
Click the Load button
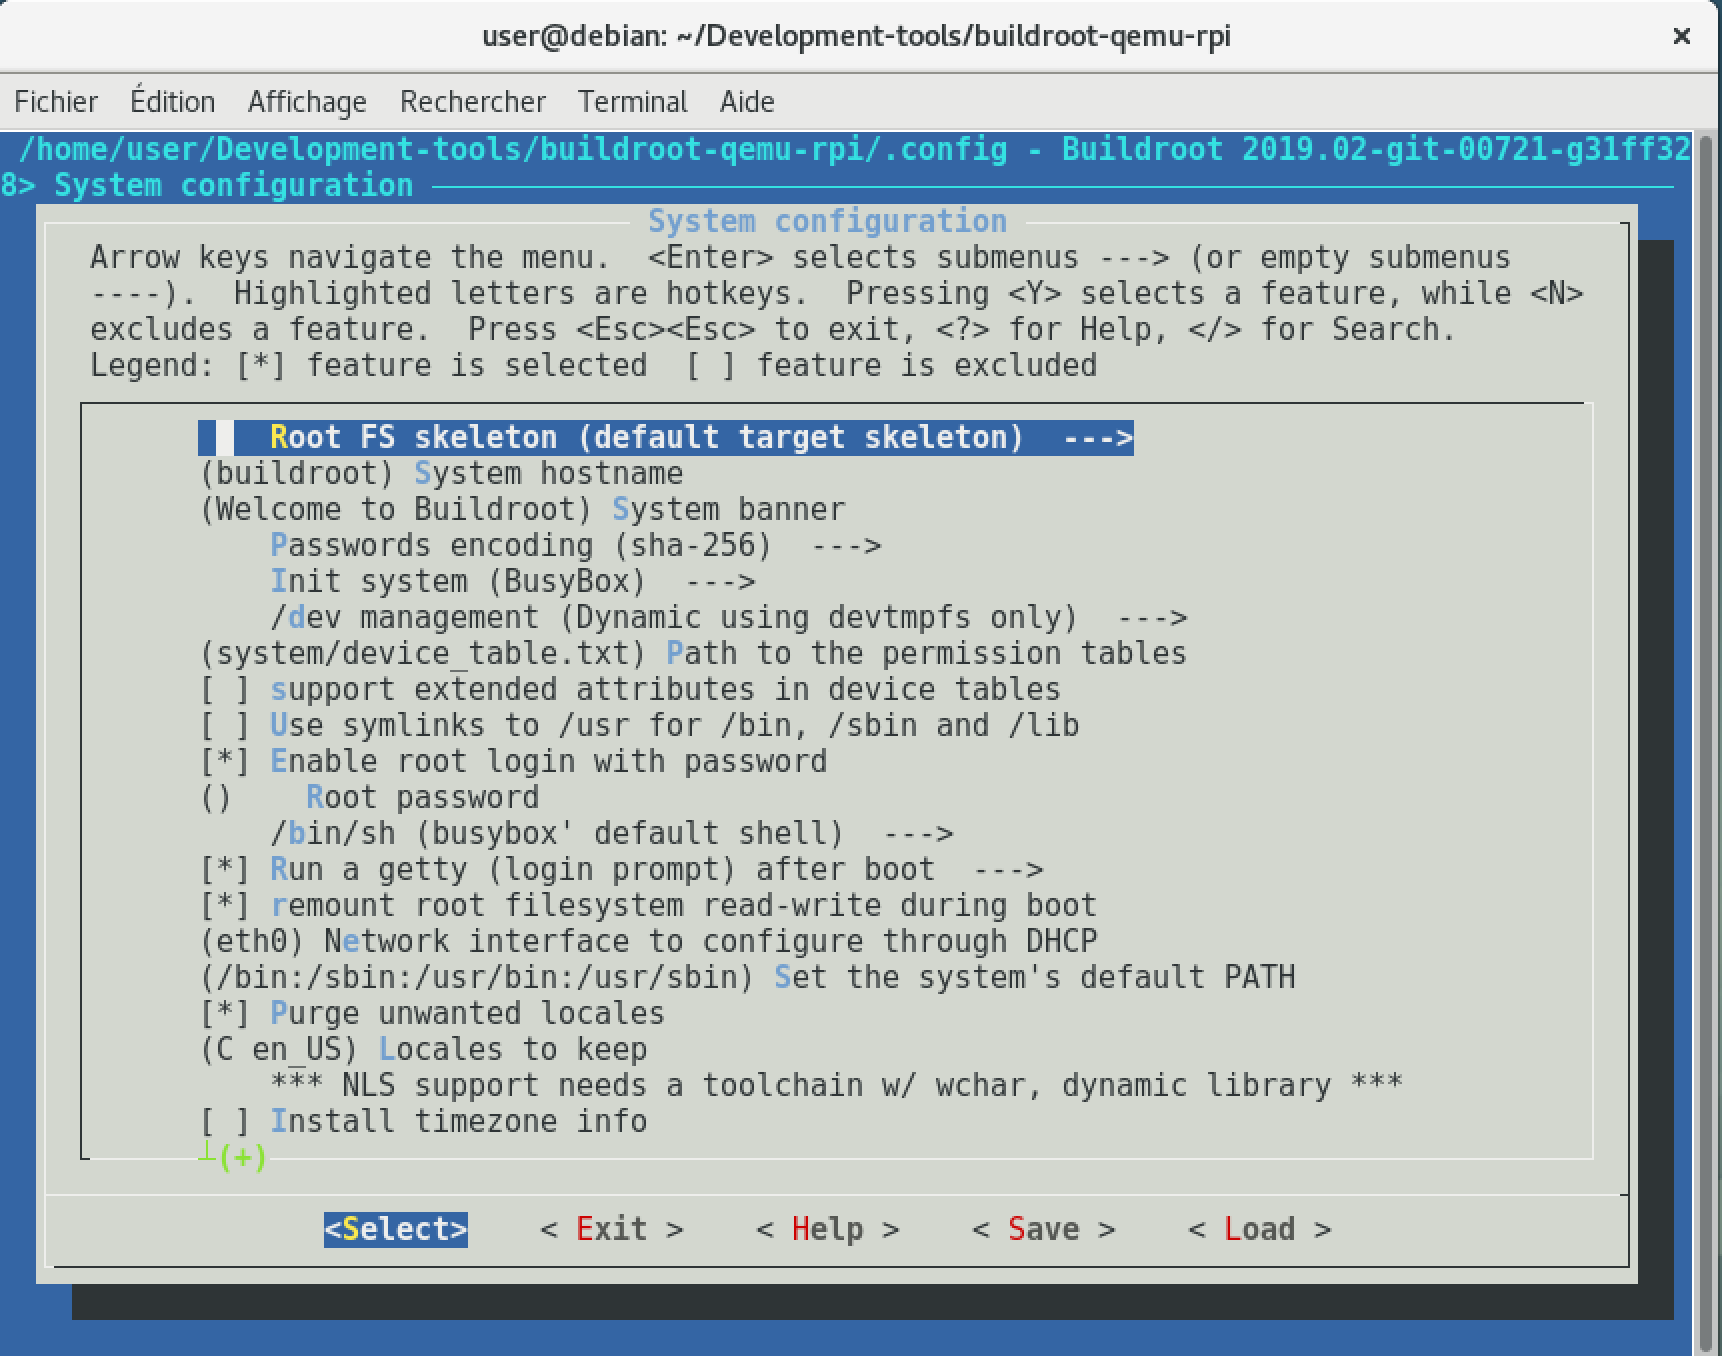(x=1260, y=1229)
